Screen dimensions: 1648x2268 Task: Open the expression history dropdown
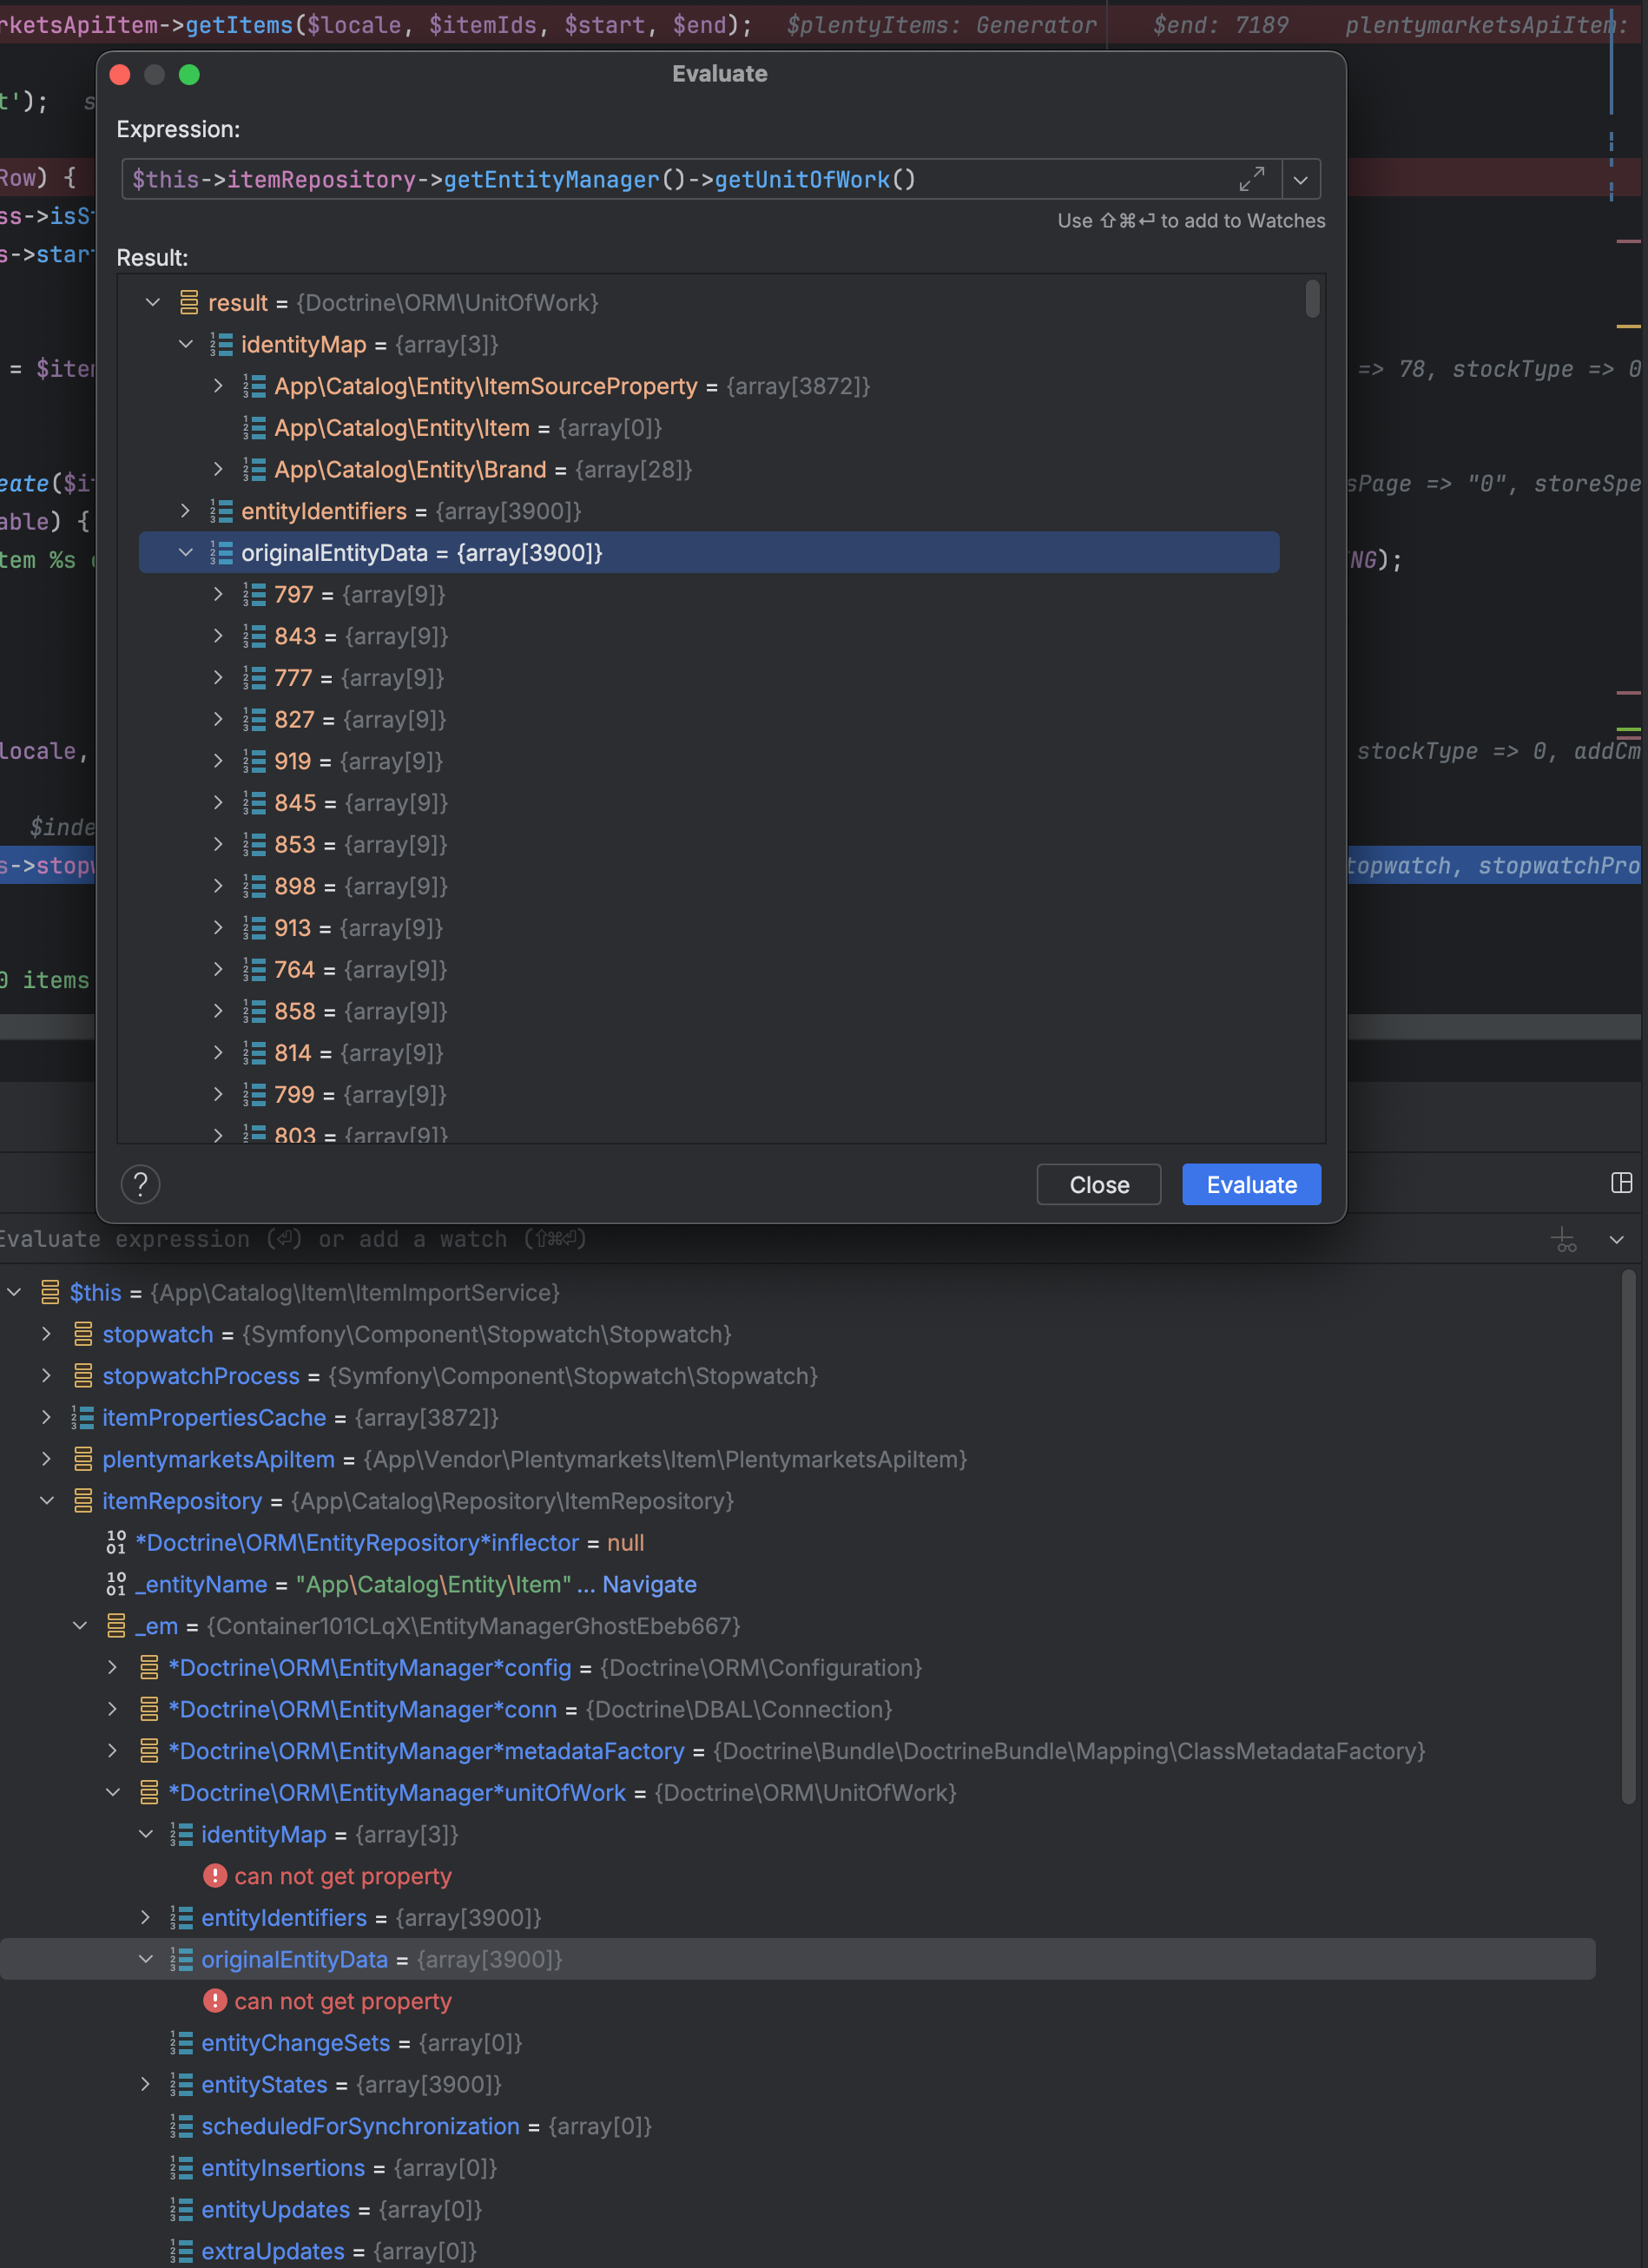(x=1301, y=180)
